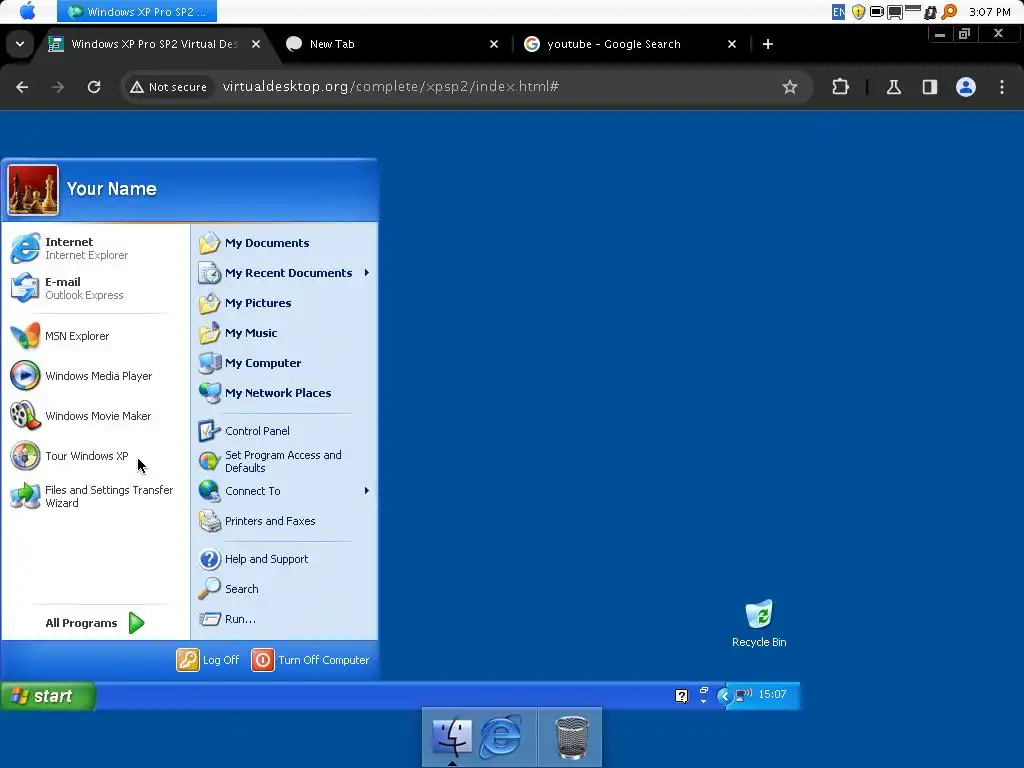This screenshot has height=768, width=1024.
Task: Go back in browser
Action: (22, 87)
